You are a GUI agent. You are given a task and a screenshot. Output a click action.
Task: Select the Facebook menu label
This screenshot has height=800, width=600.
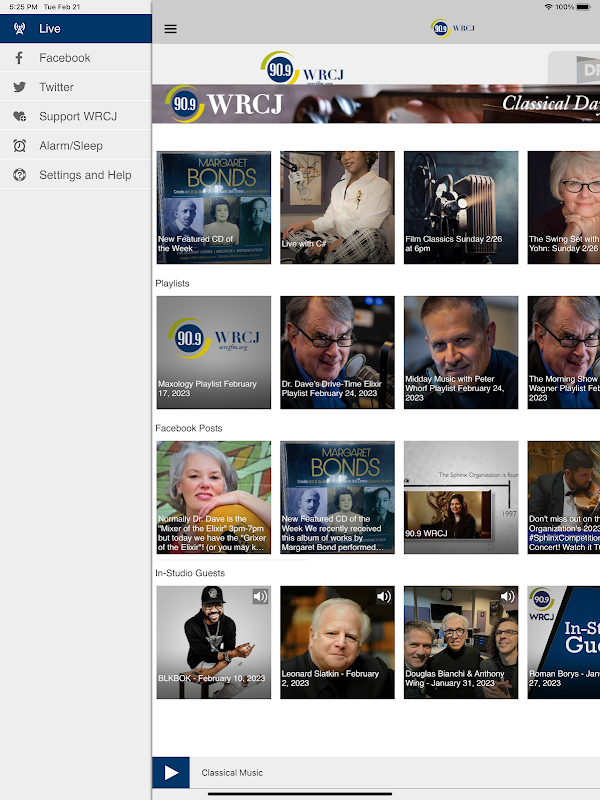(65, 58)
